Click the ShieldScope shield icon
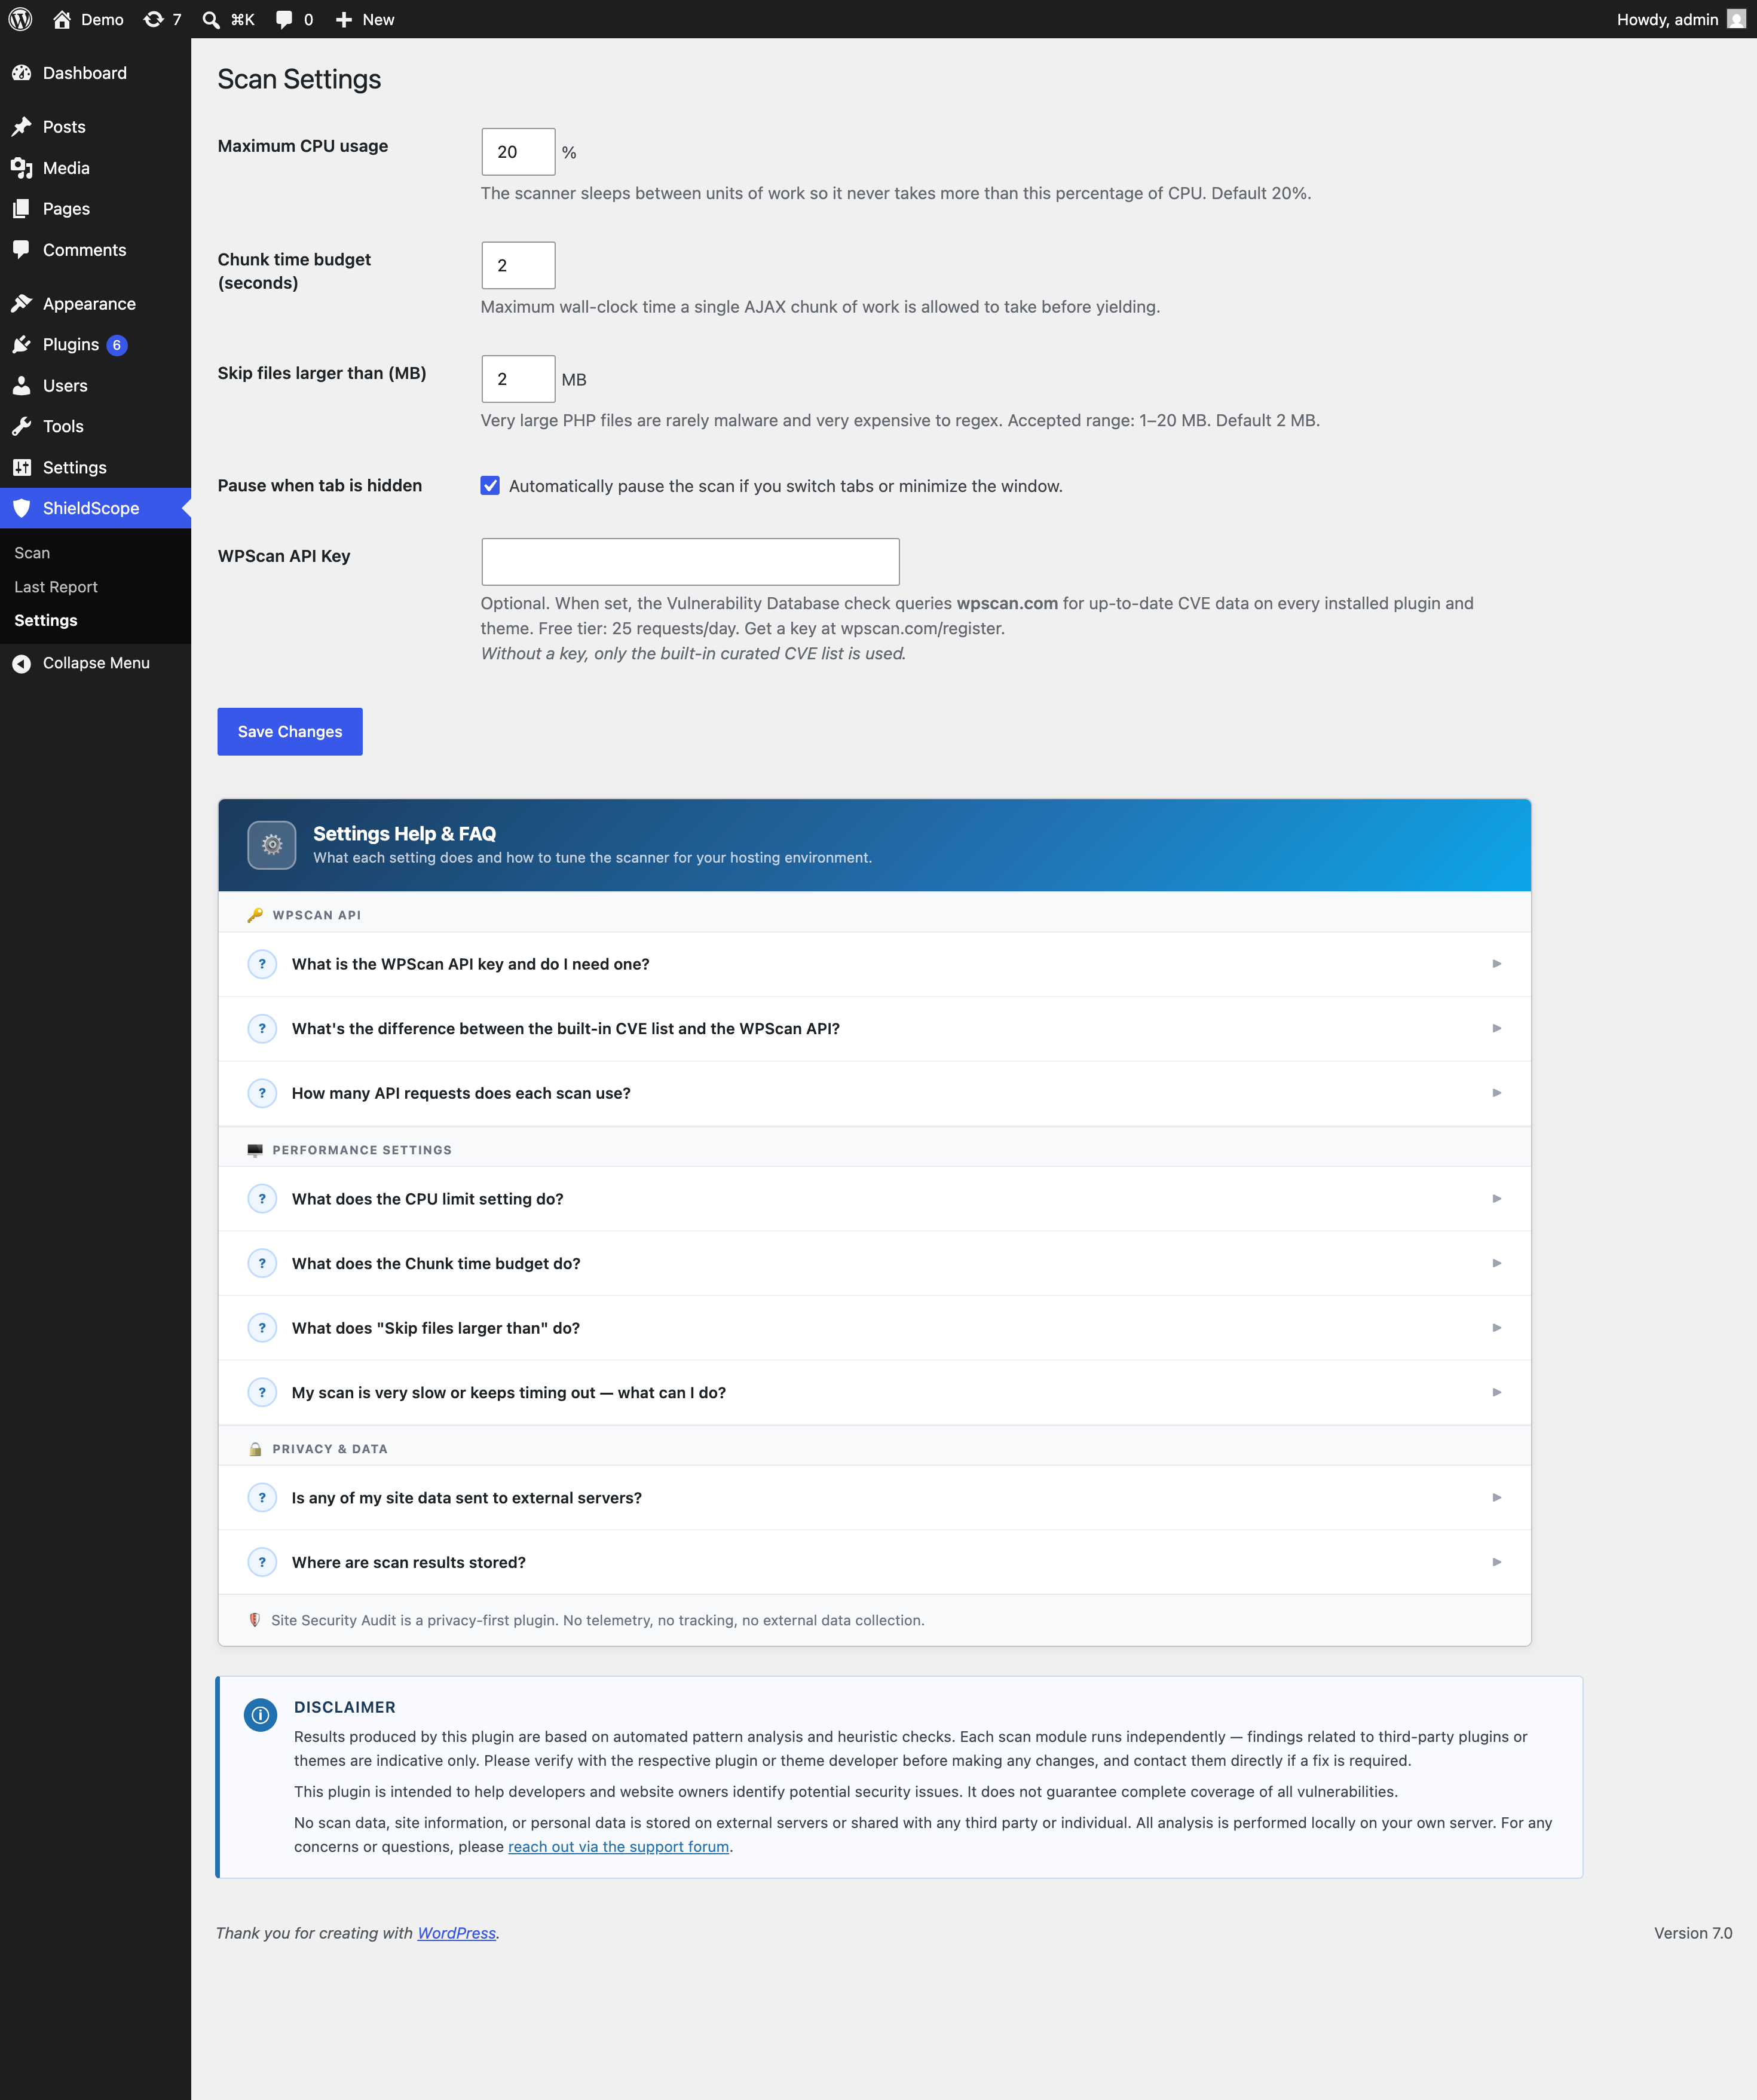The height and width of the screenshot is (2100, 1757). 21,508
